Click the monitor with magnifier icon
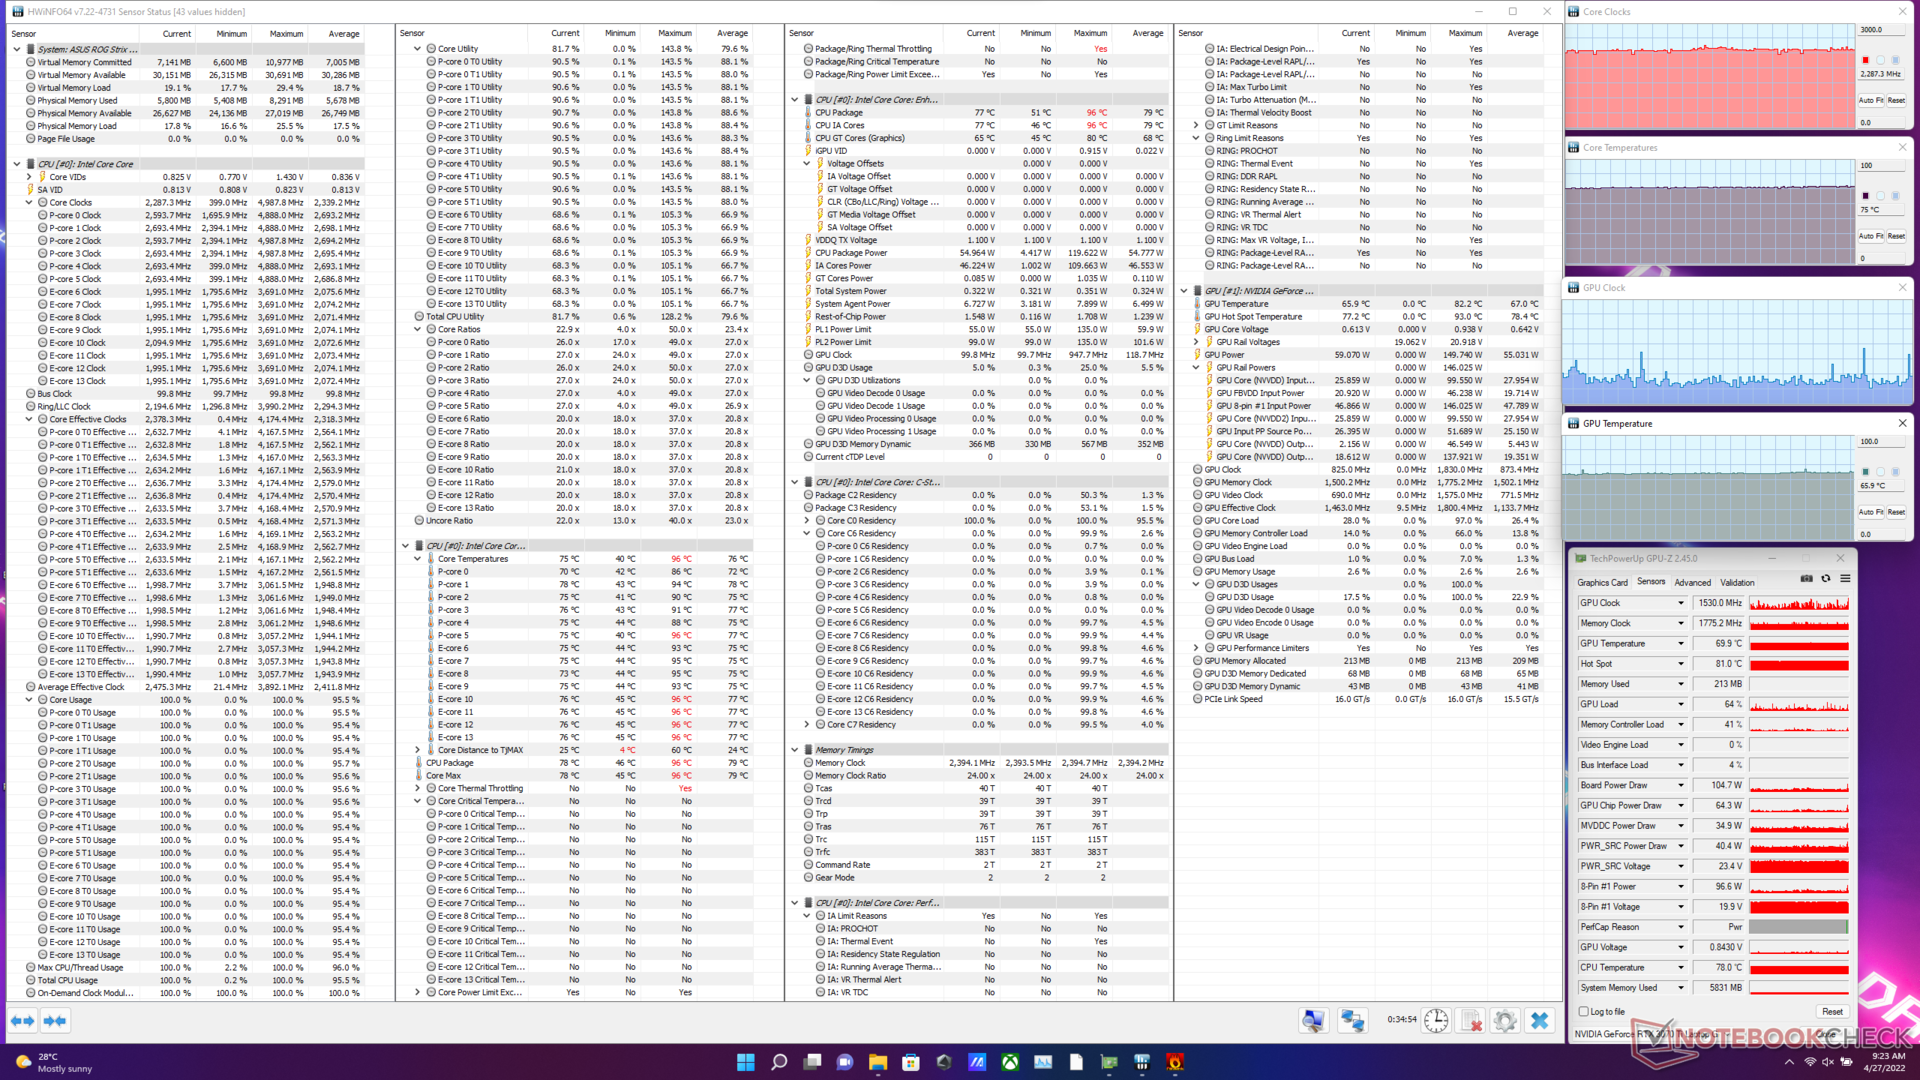Screen dimensions: 1920x1080 [x=1313, y=1020]
